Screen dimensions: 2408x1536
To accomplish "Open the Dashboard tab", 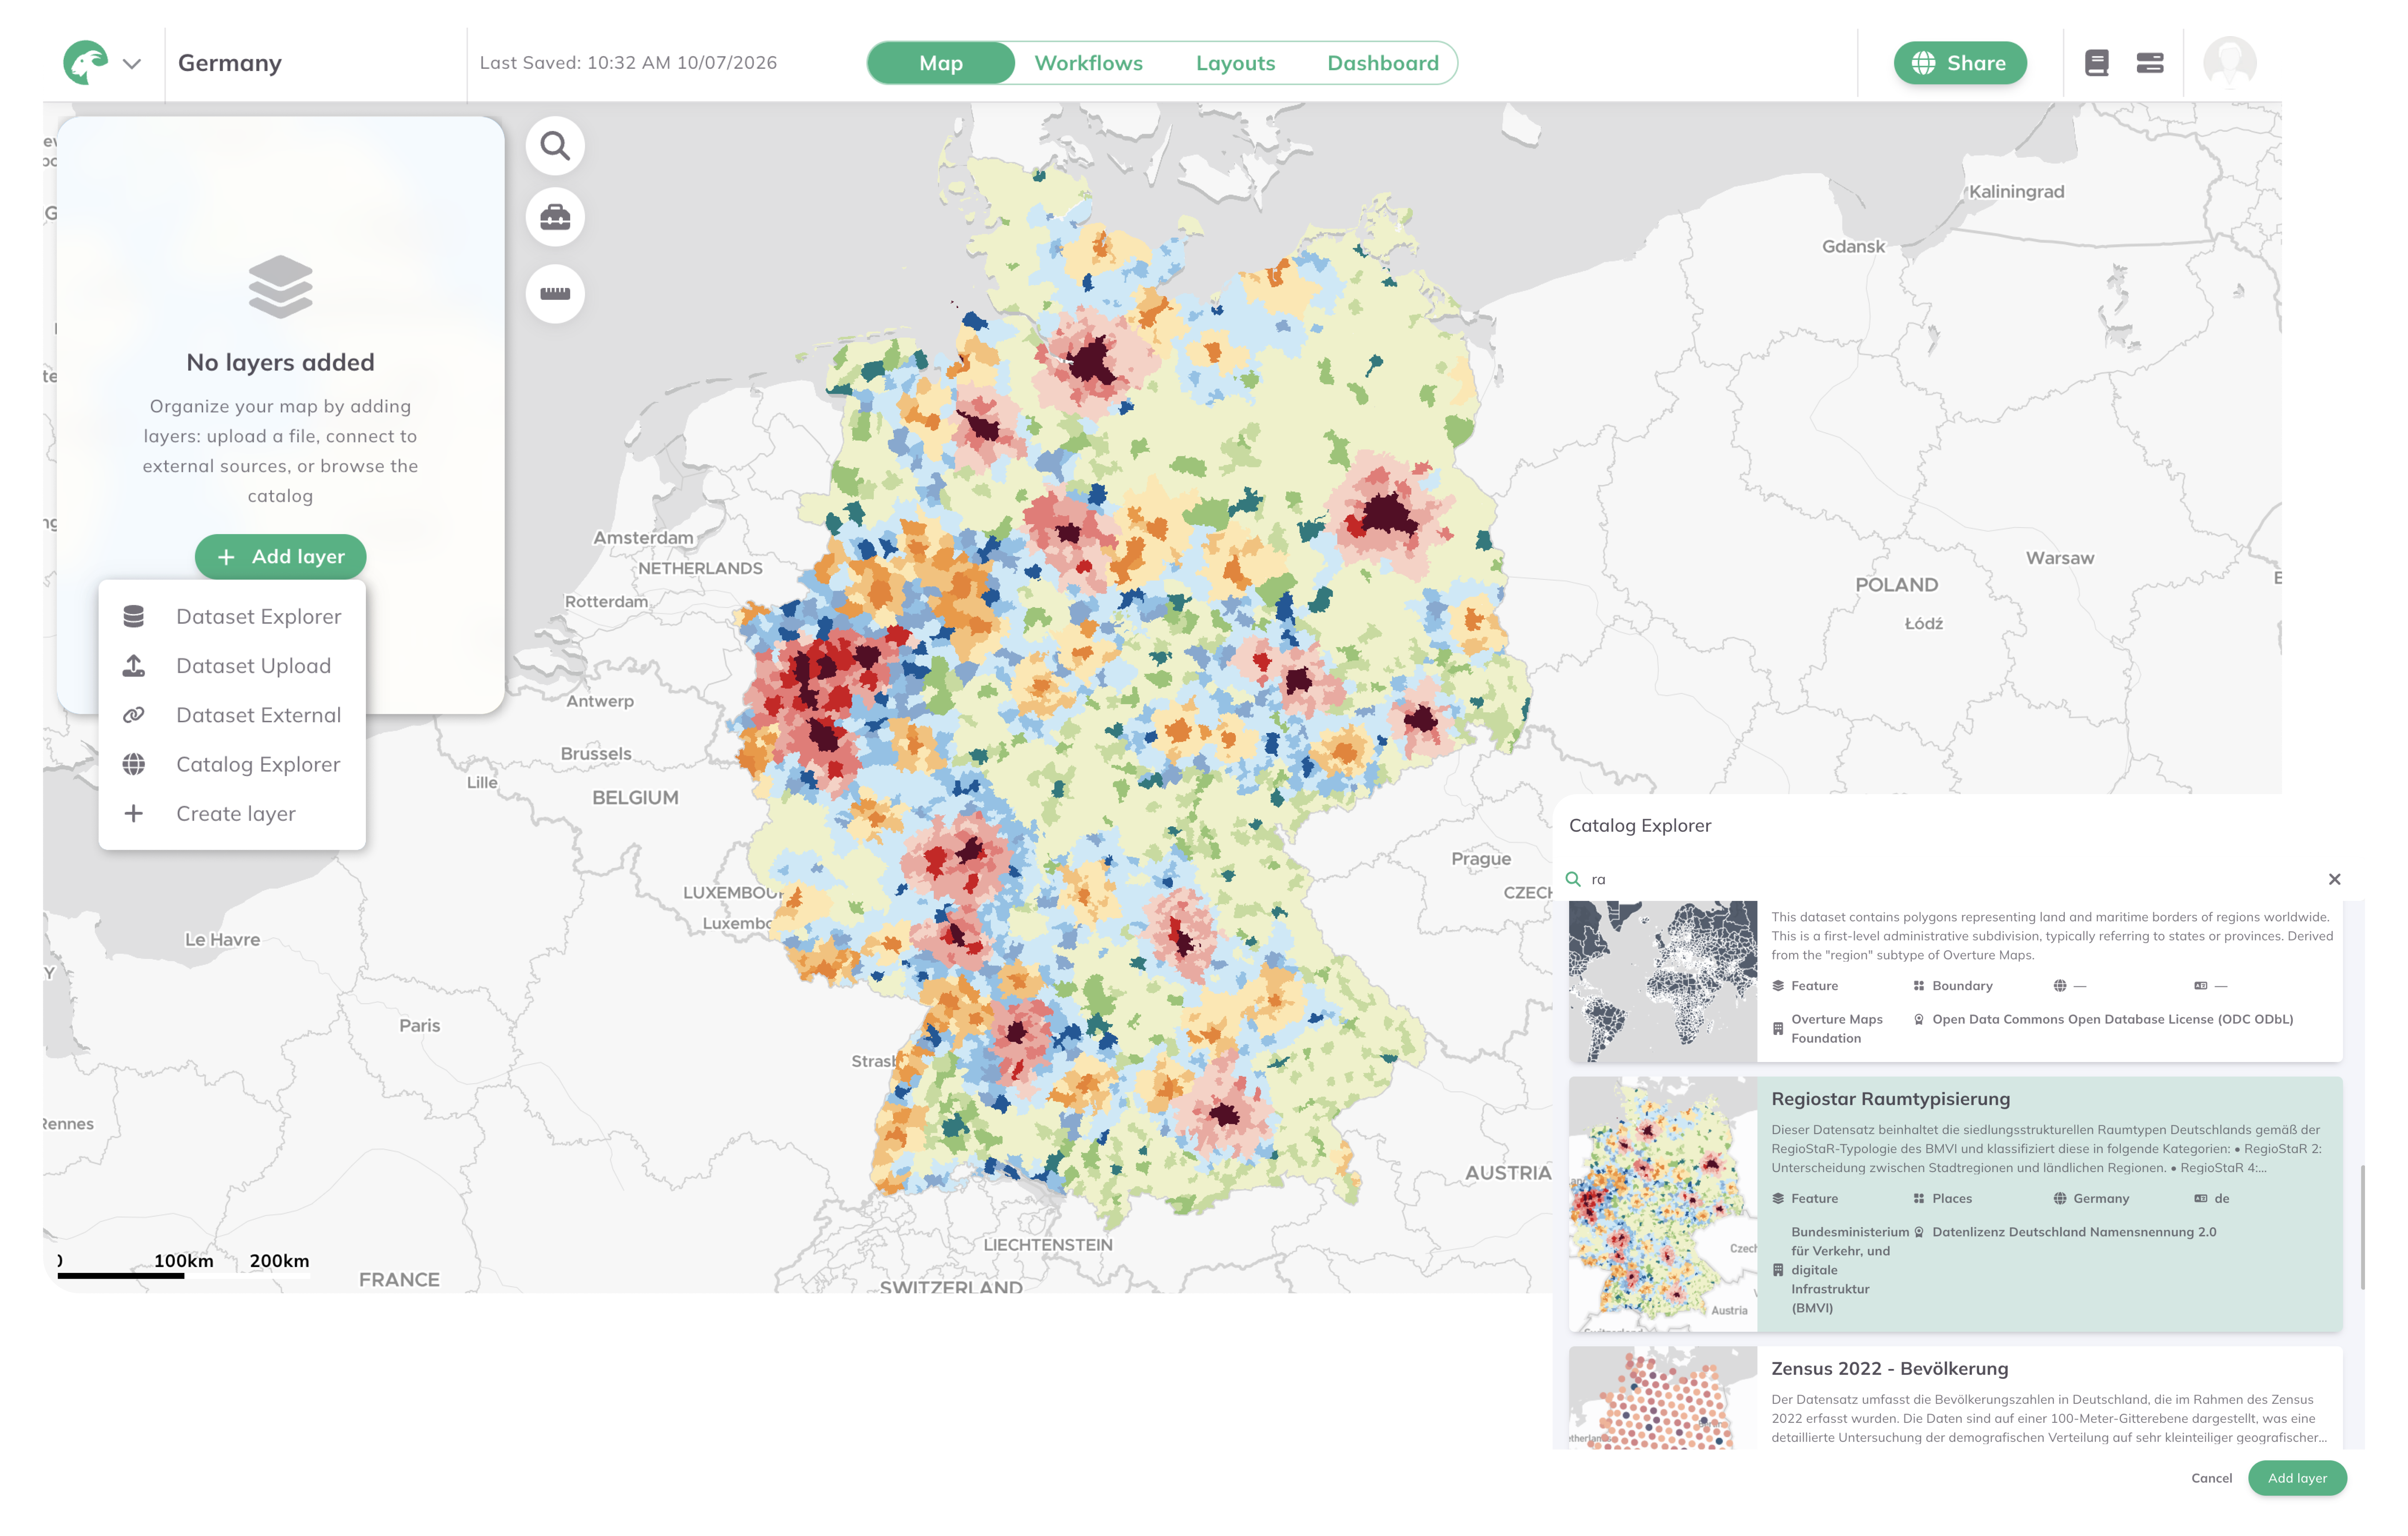I will point(1383,63).
